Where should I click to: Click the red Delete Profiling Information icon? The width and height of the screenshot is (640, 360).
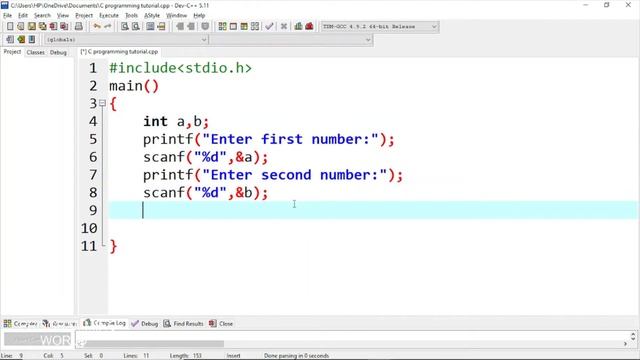point(309,27)
